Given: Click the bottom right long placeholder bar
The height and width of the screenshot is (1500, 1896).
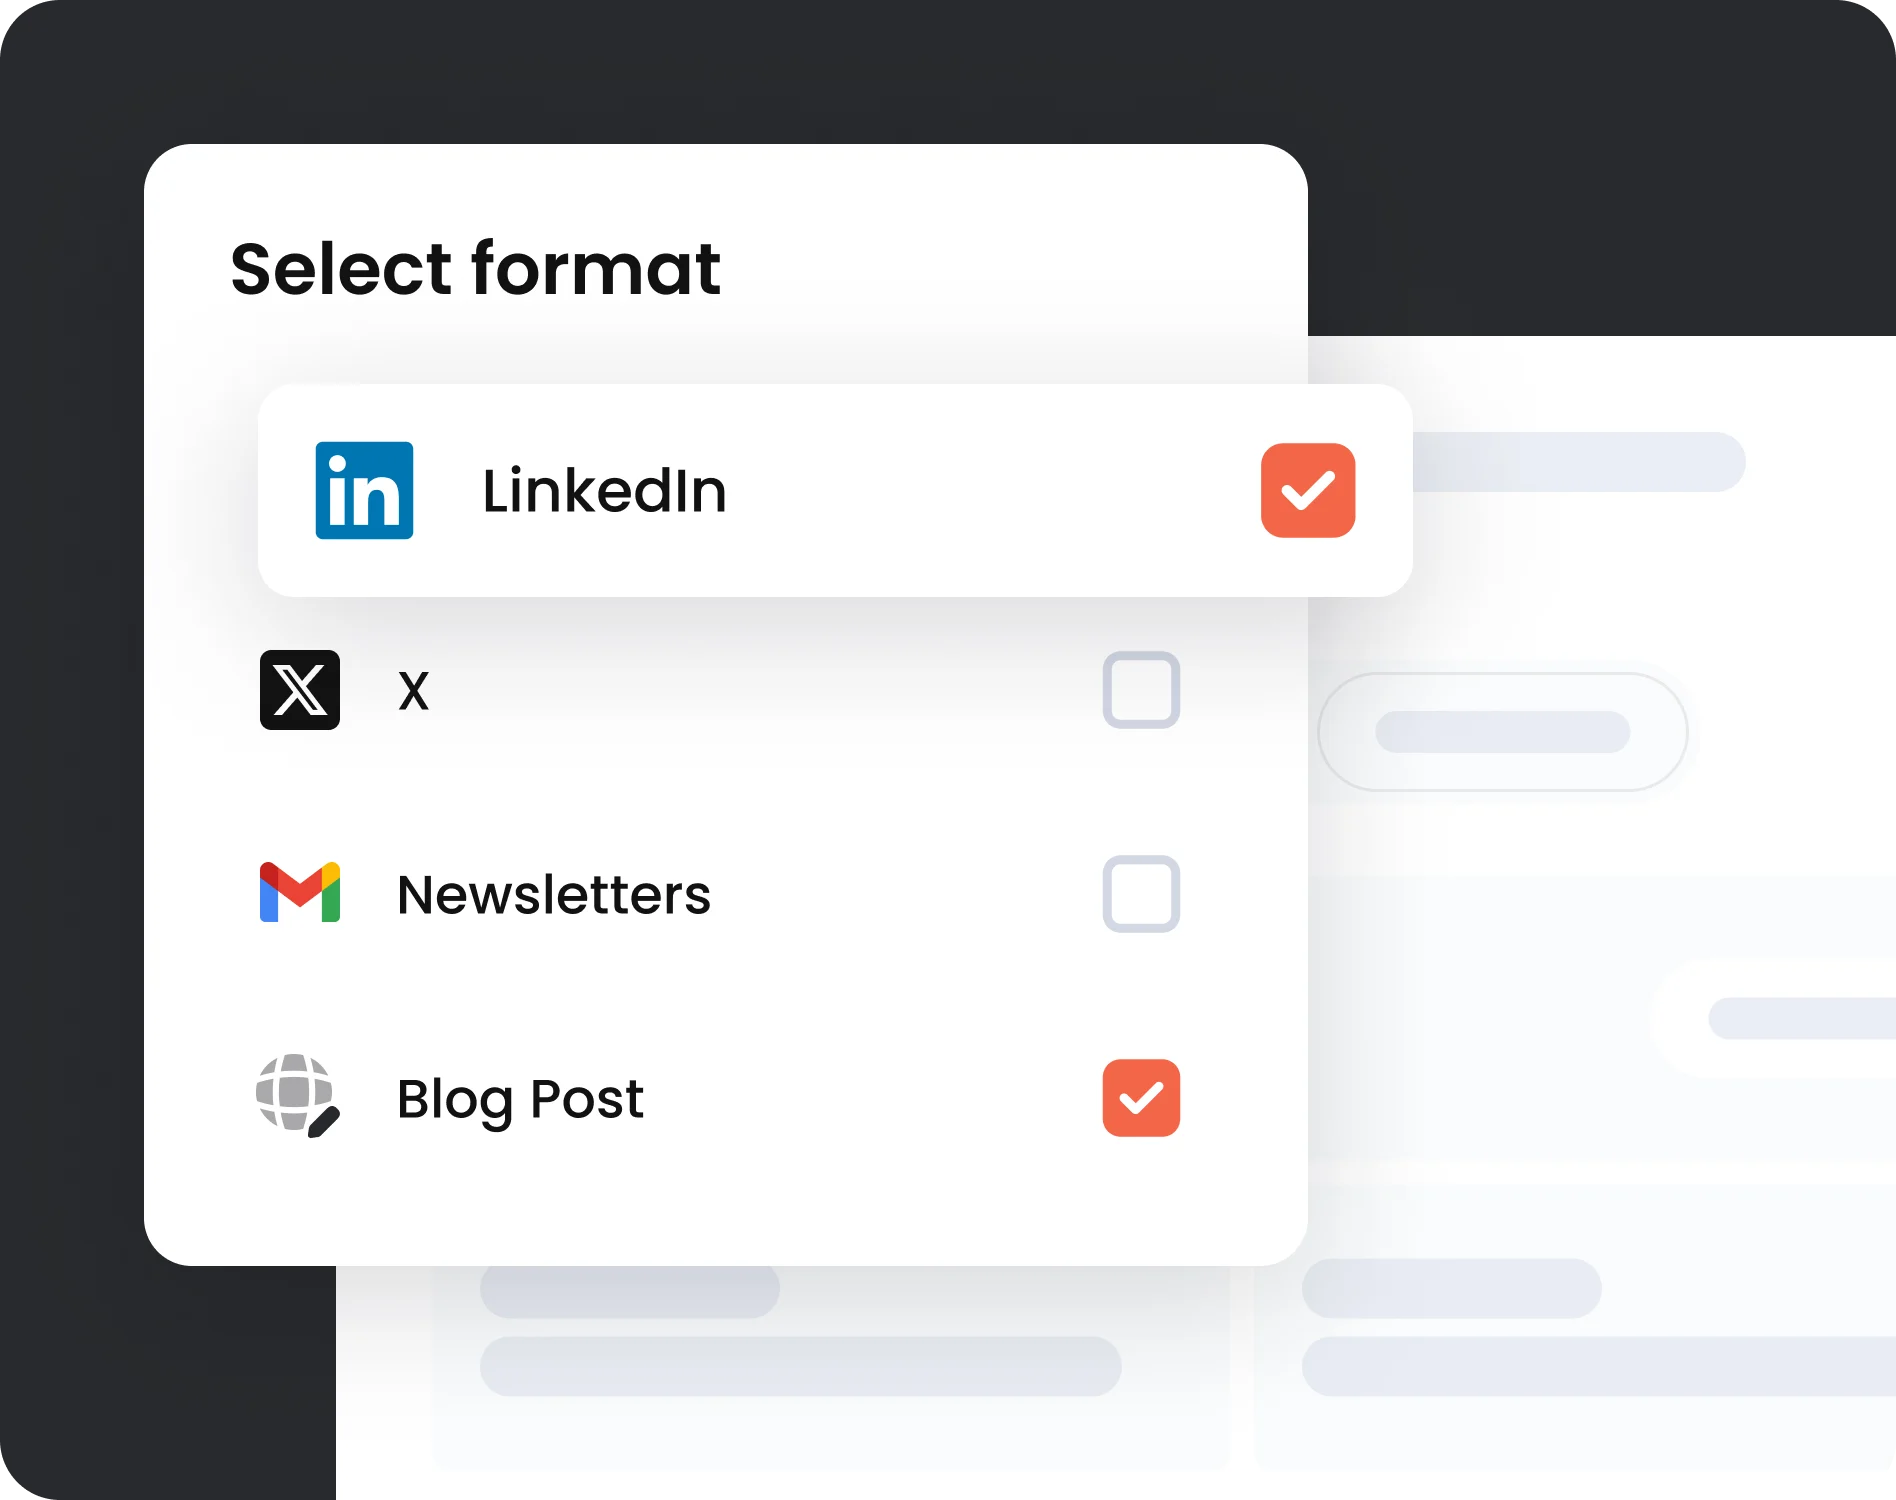Looking at the screenshot, I should click(1598, 1366).
